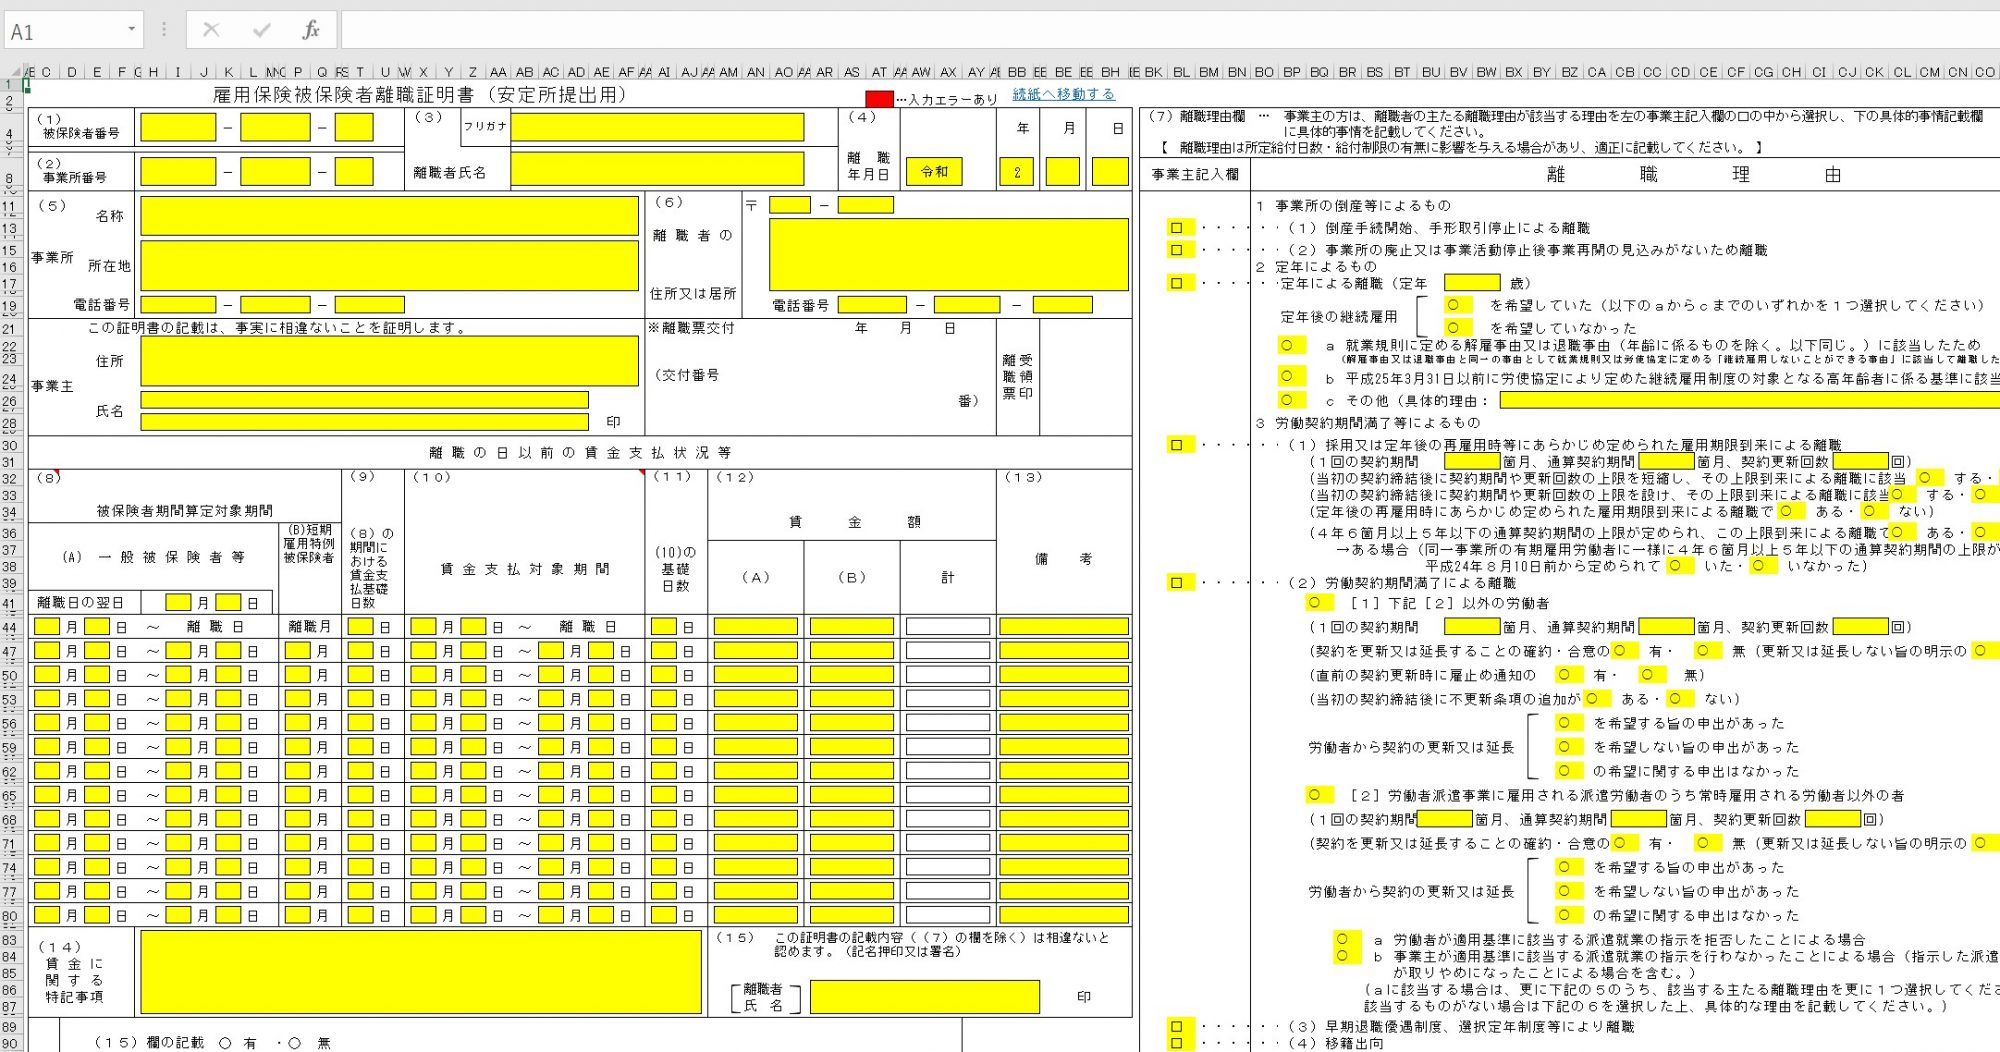Select row header 30
Screen dimensions: 2000x1052
[x=10, y=446]
